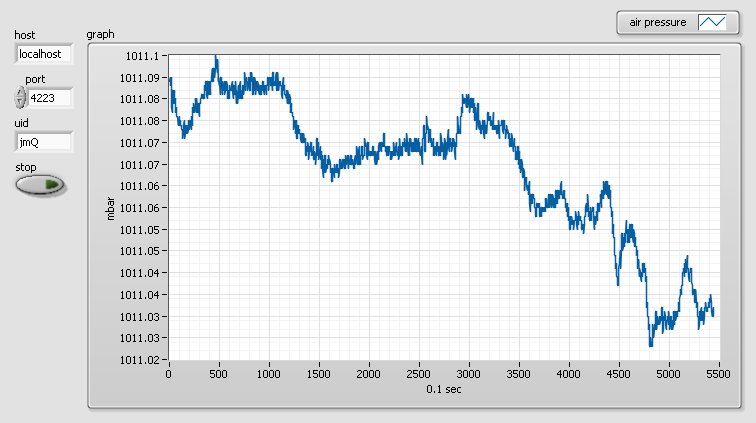756x423 pixels.
Task: Click the 0 X-axis start label
Action: coord(168,374)
